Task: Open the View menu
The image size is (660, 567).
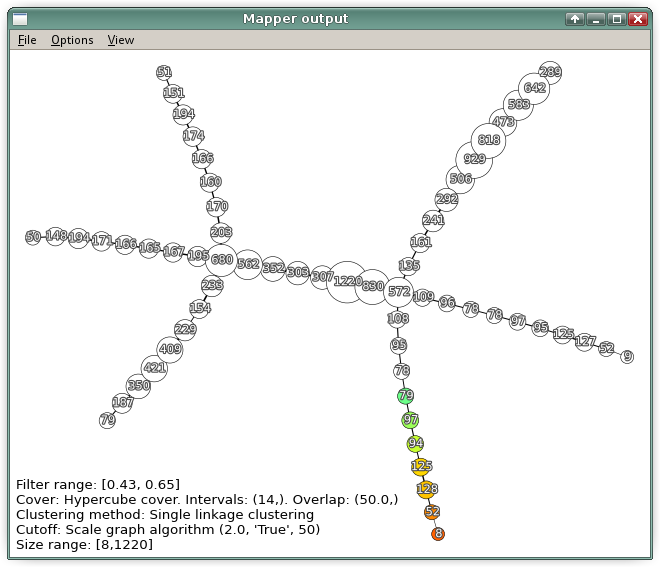Action: [121, 40]
